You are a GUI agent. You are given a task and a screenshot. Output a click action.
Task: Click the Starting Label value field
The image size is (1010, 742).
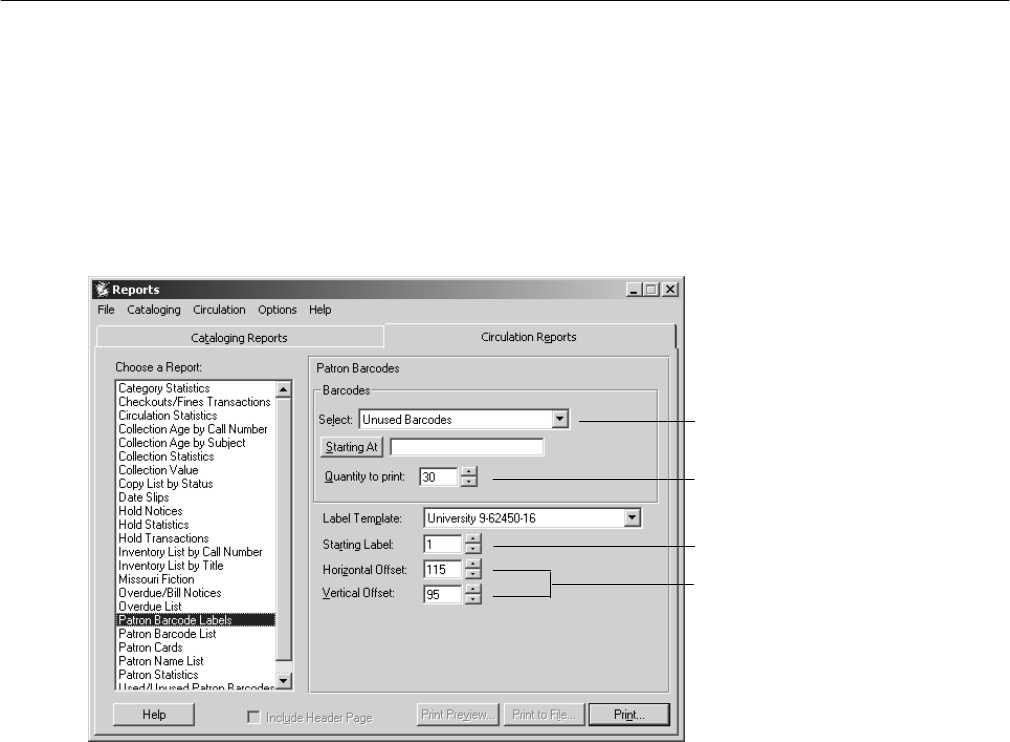(443, 544)
